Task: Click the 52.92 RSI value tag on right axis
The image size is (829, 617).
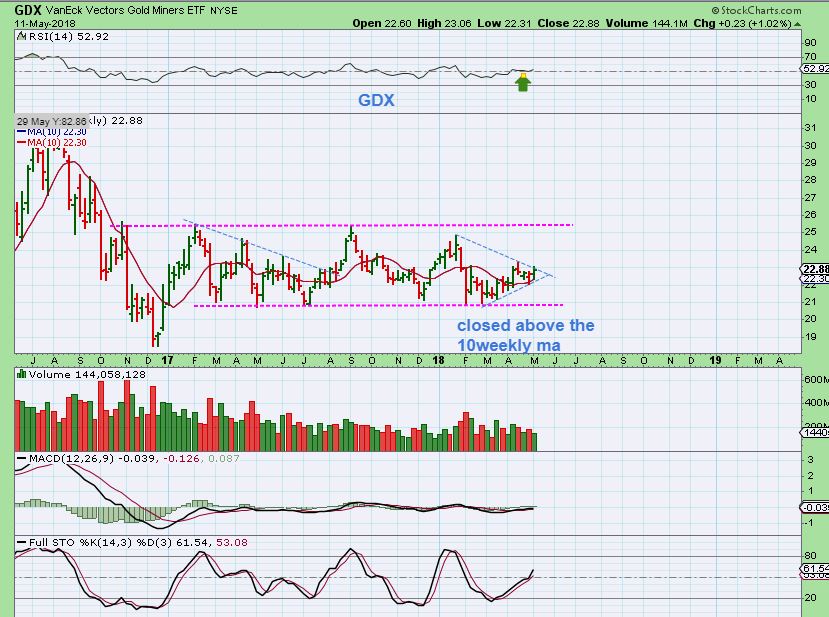Action: (x=816, y=69)
